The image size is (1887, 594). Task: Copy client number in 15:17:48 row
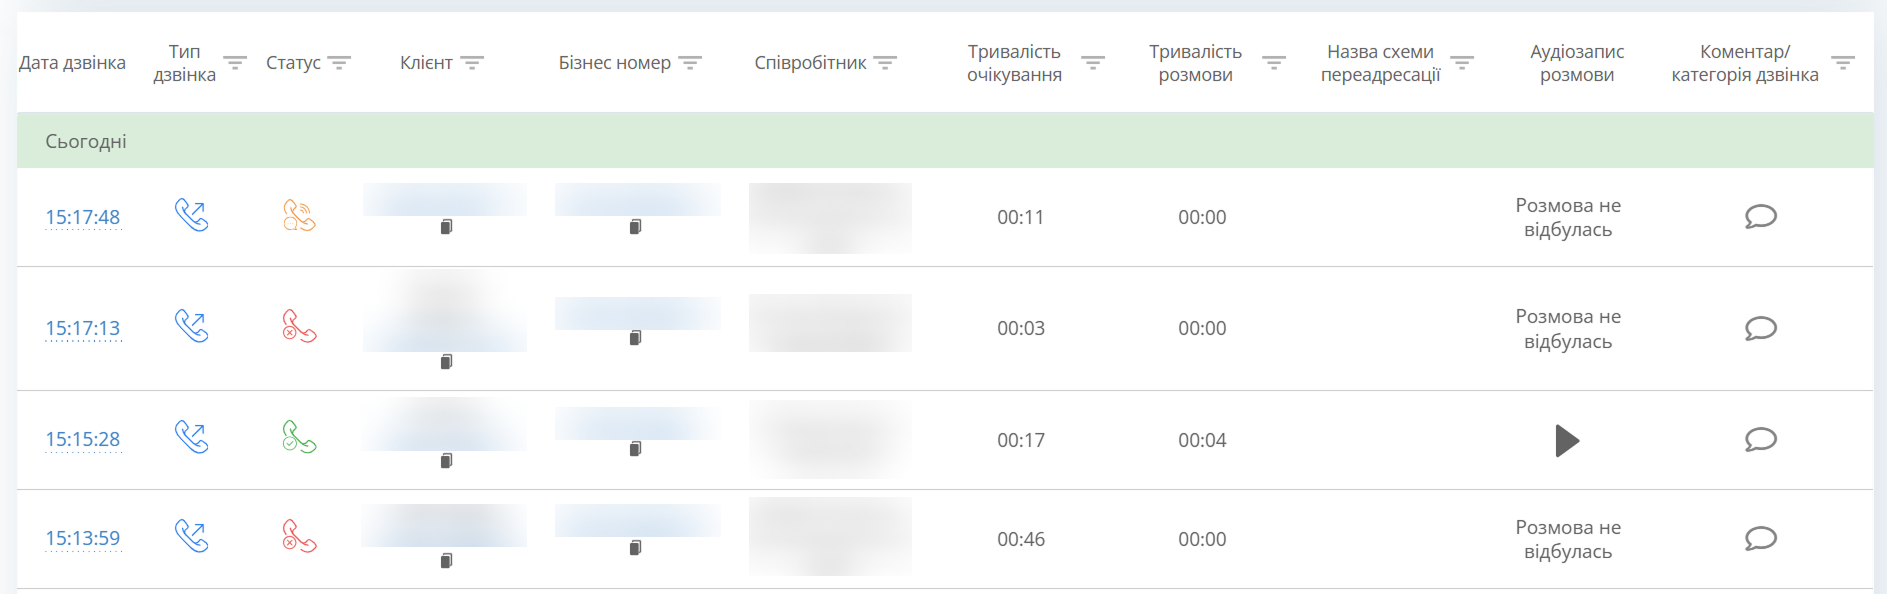point(446,227)
